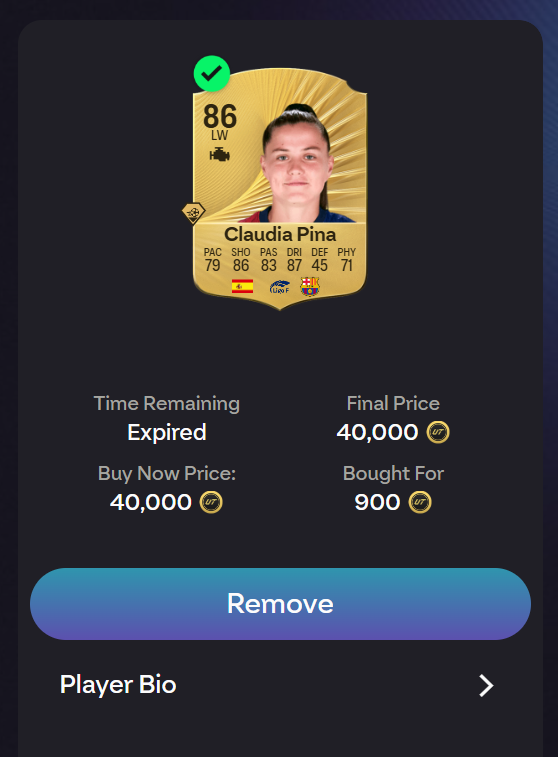Click the green checkmark badge on card
The width and height of the screenshot is (558, 757).
211,73
